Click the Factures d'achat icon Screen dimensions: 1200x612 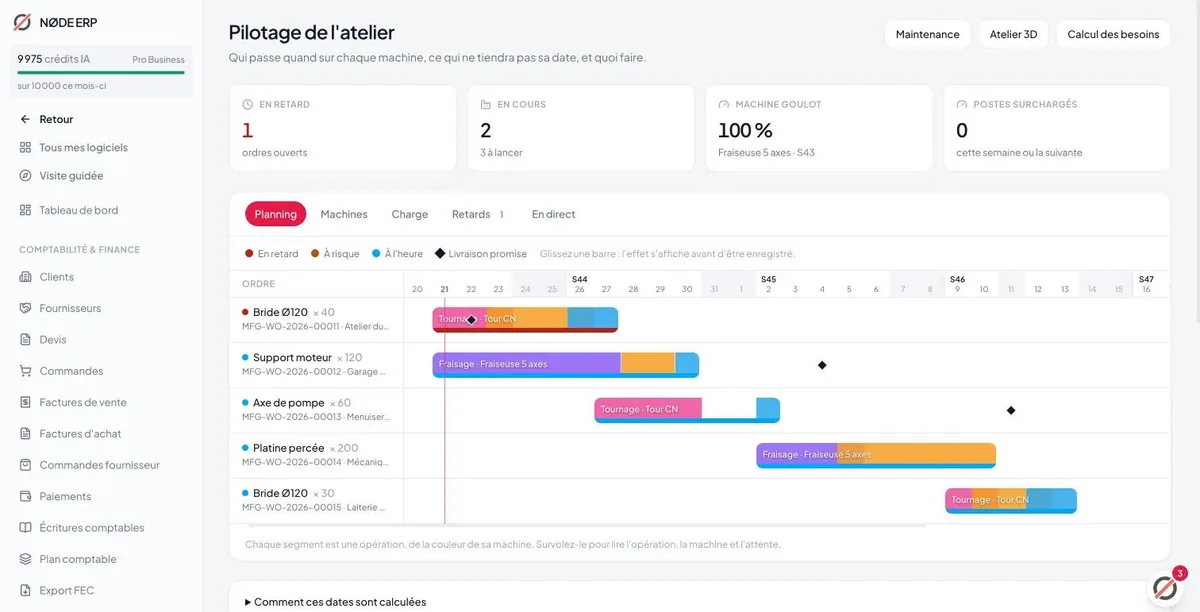pos(25,434)
